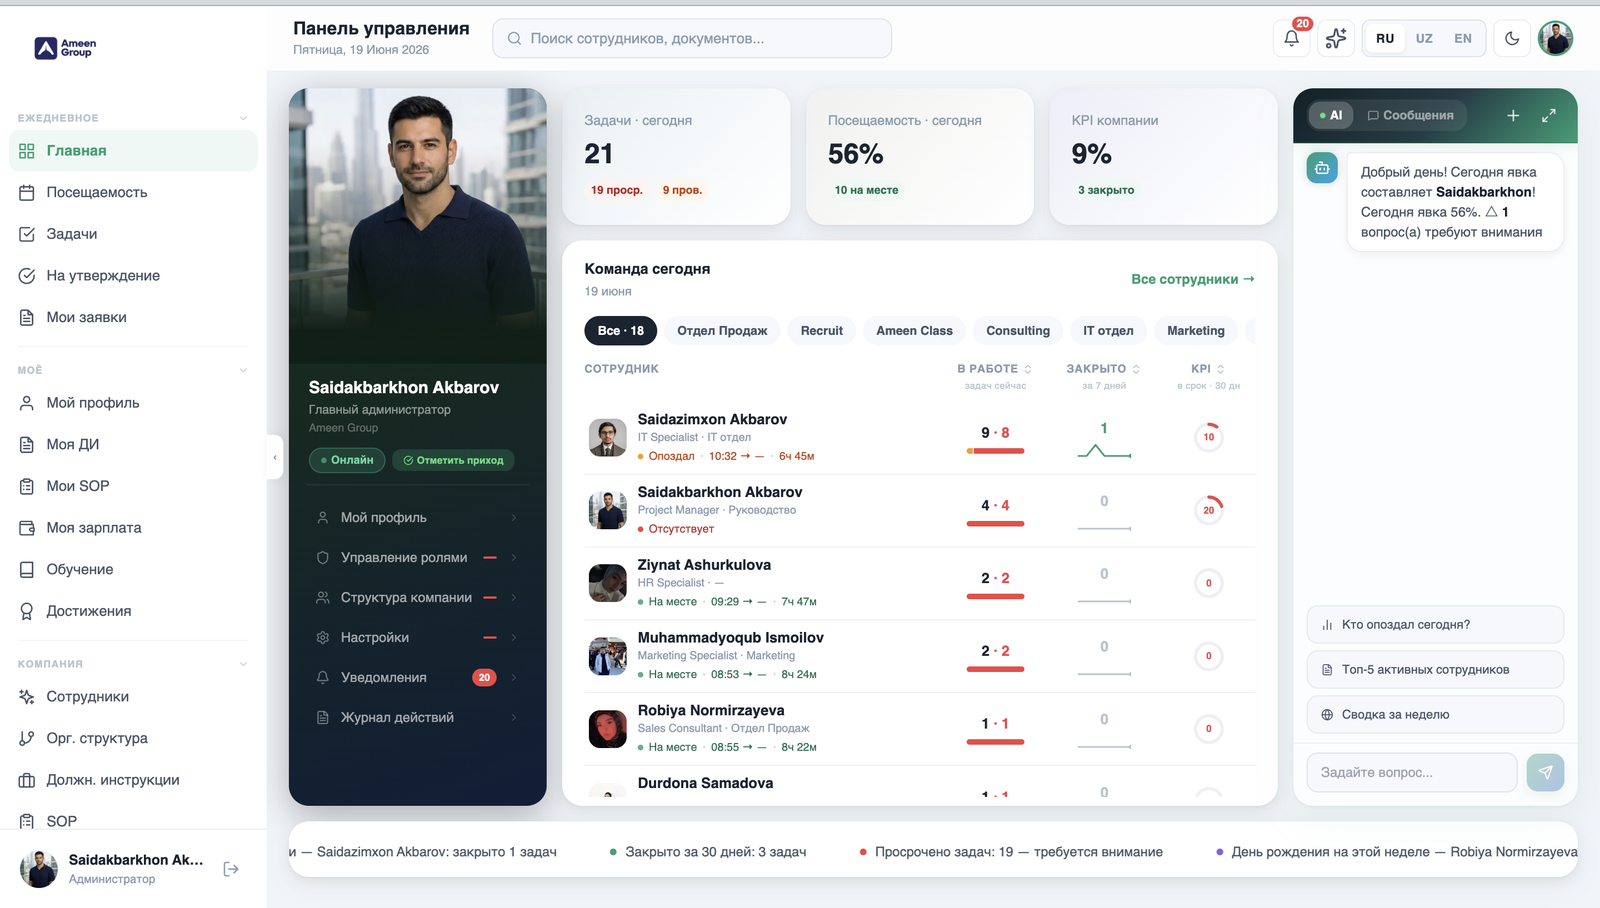
Task: Collapse the КОМПАНИЯ sidebar section
Action: click(243, 664)
